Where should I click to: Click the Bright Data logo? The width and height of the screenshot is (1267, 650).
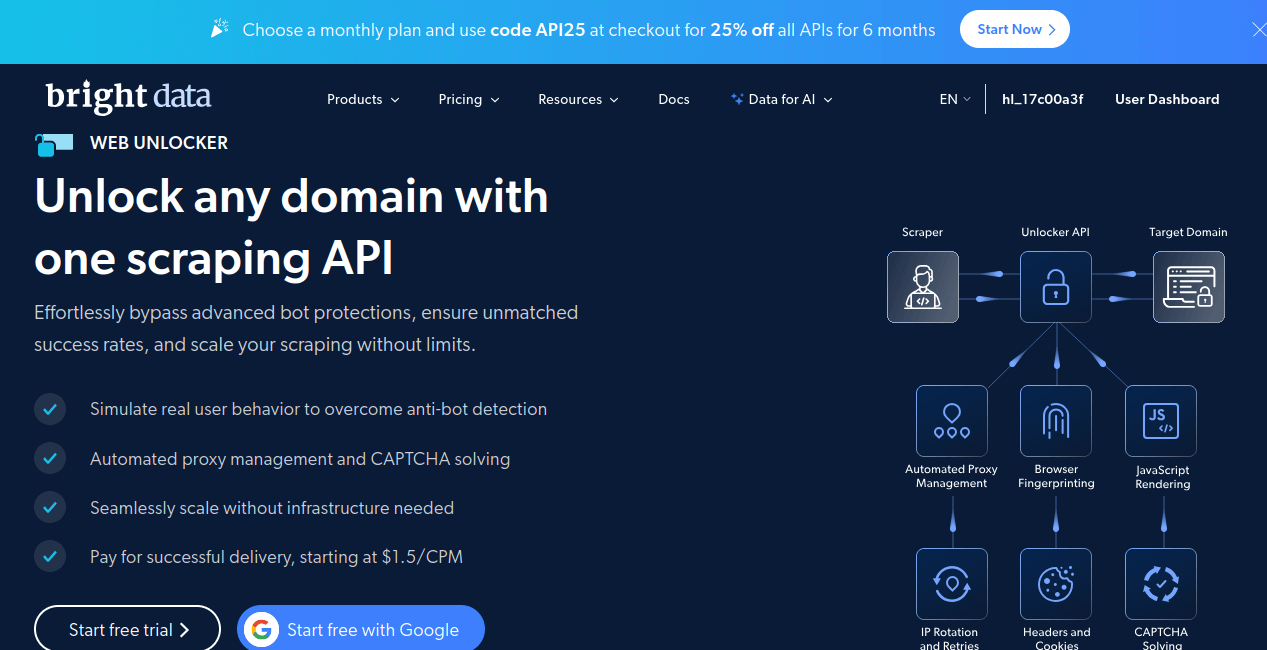coord(128,97)
